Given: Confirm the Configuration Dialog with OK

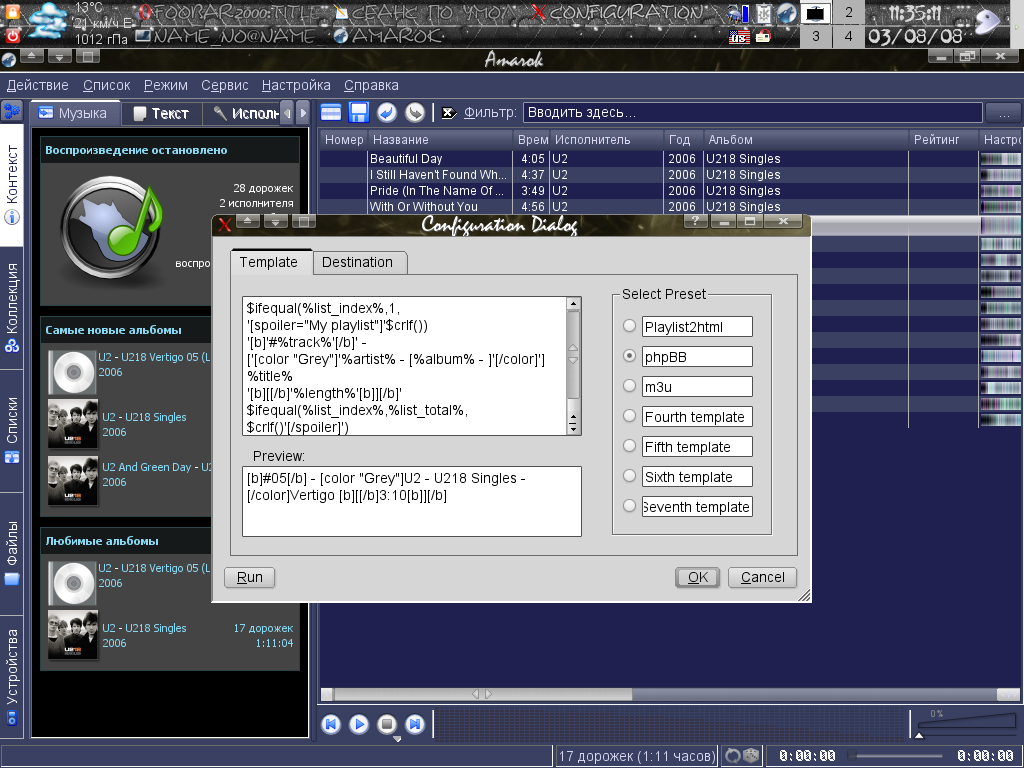Looking at the screenshot, I should click(x=697, y=577).
